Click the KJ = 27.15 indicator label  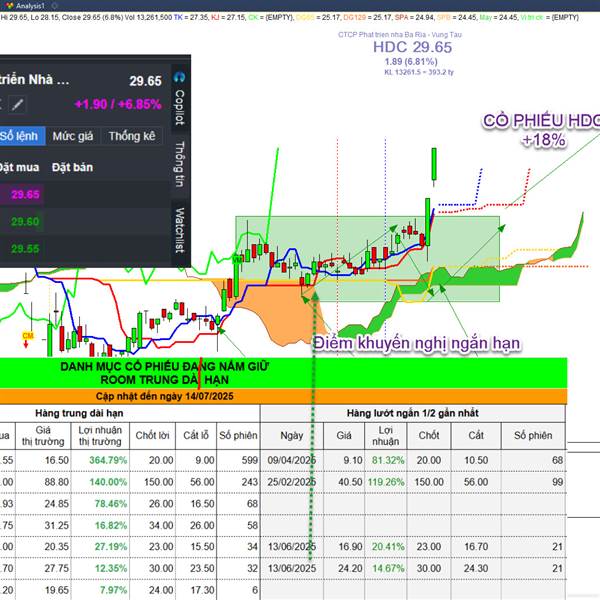(x=228, y=18)
